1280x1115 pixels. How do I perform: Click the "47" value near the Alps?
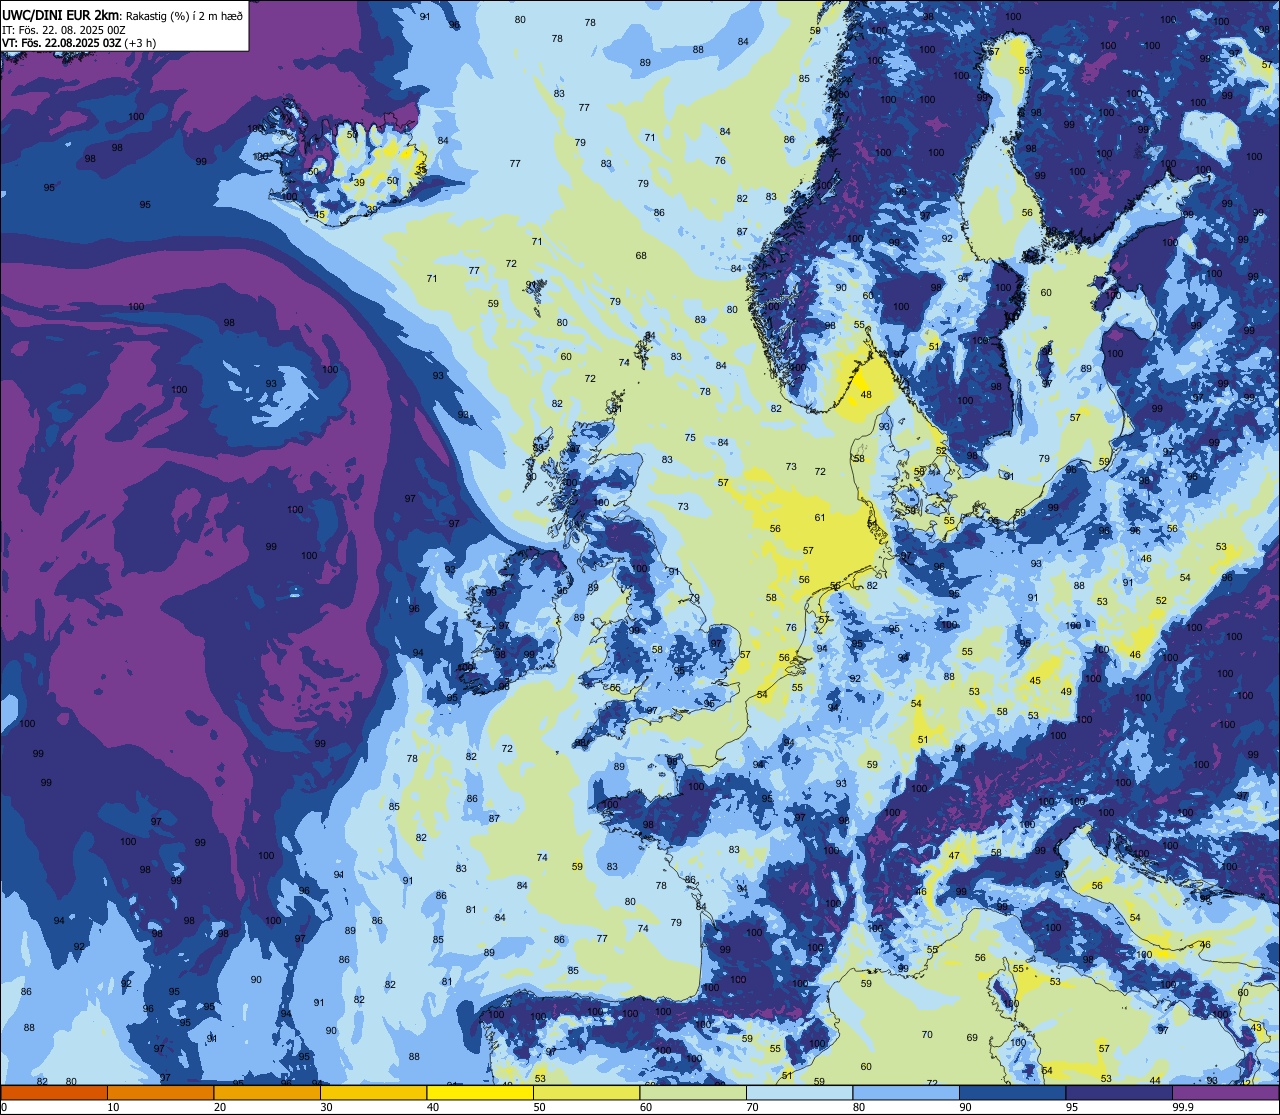[953, 856]
